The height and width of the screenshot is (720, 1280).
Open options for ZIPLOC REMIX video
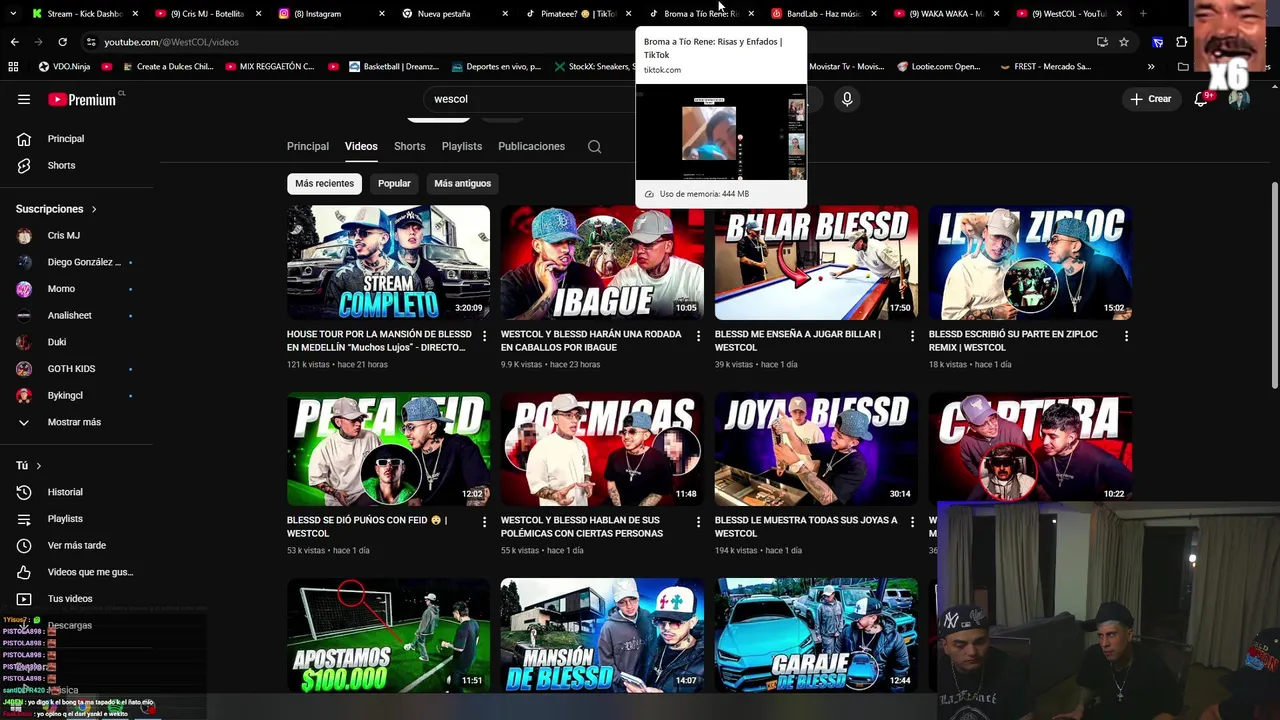[1126, 336]
